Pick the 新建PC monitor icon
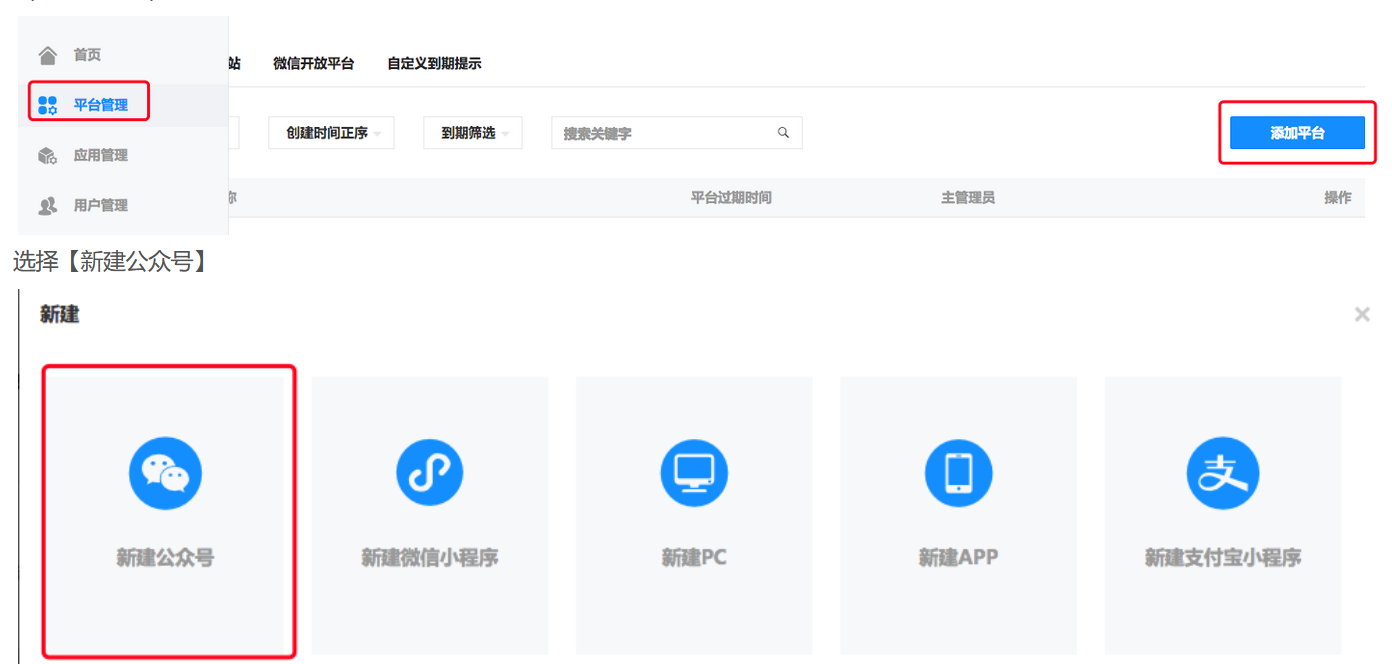1392x664 pixels. [x=693, y=473]
